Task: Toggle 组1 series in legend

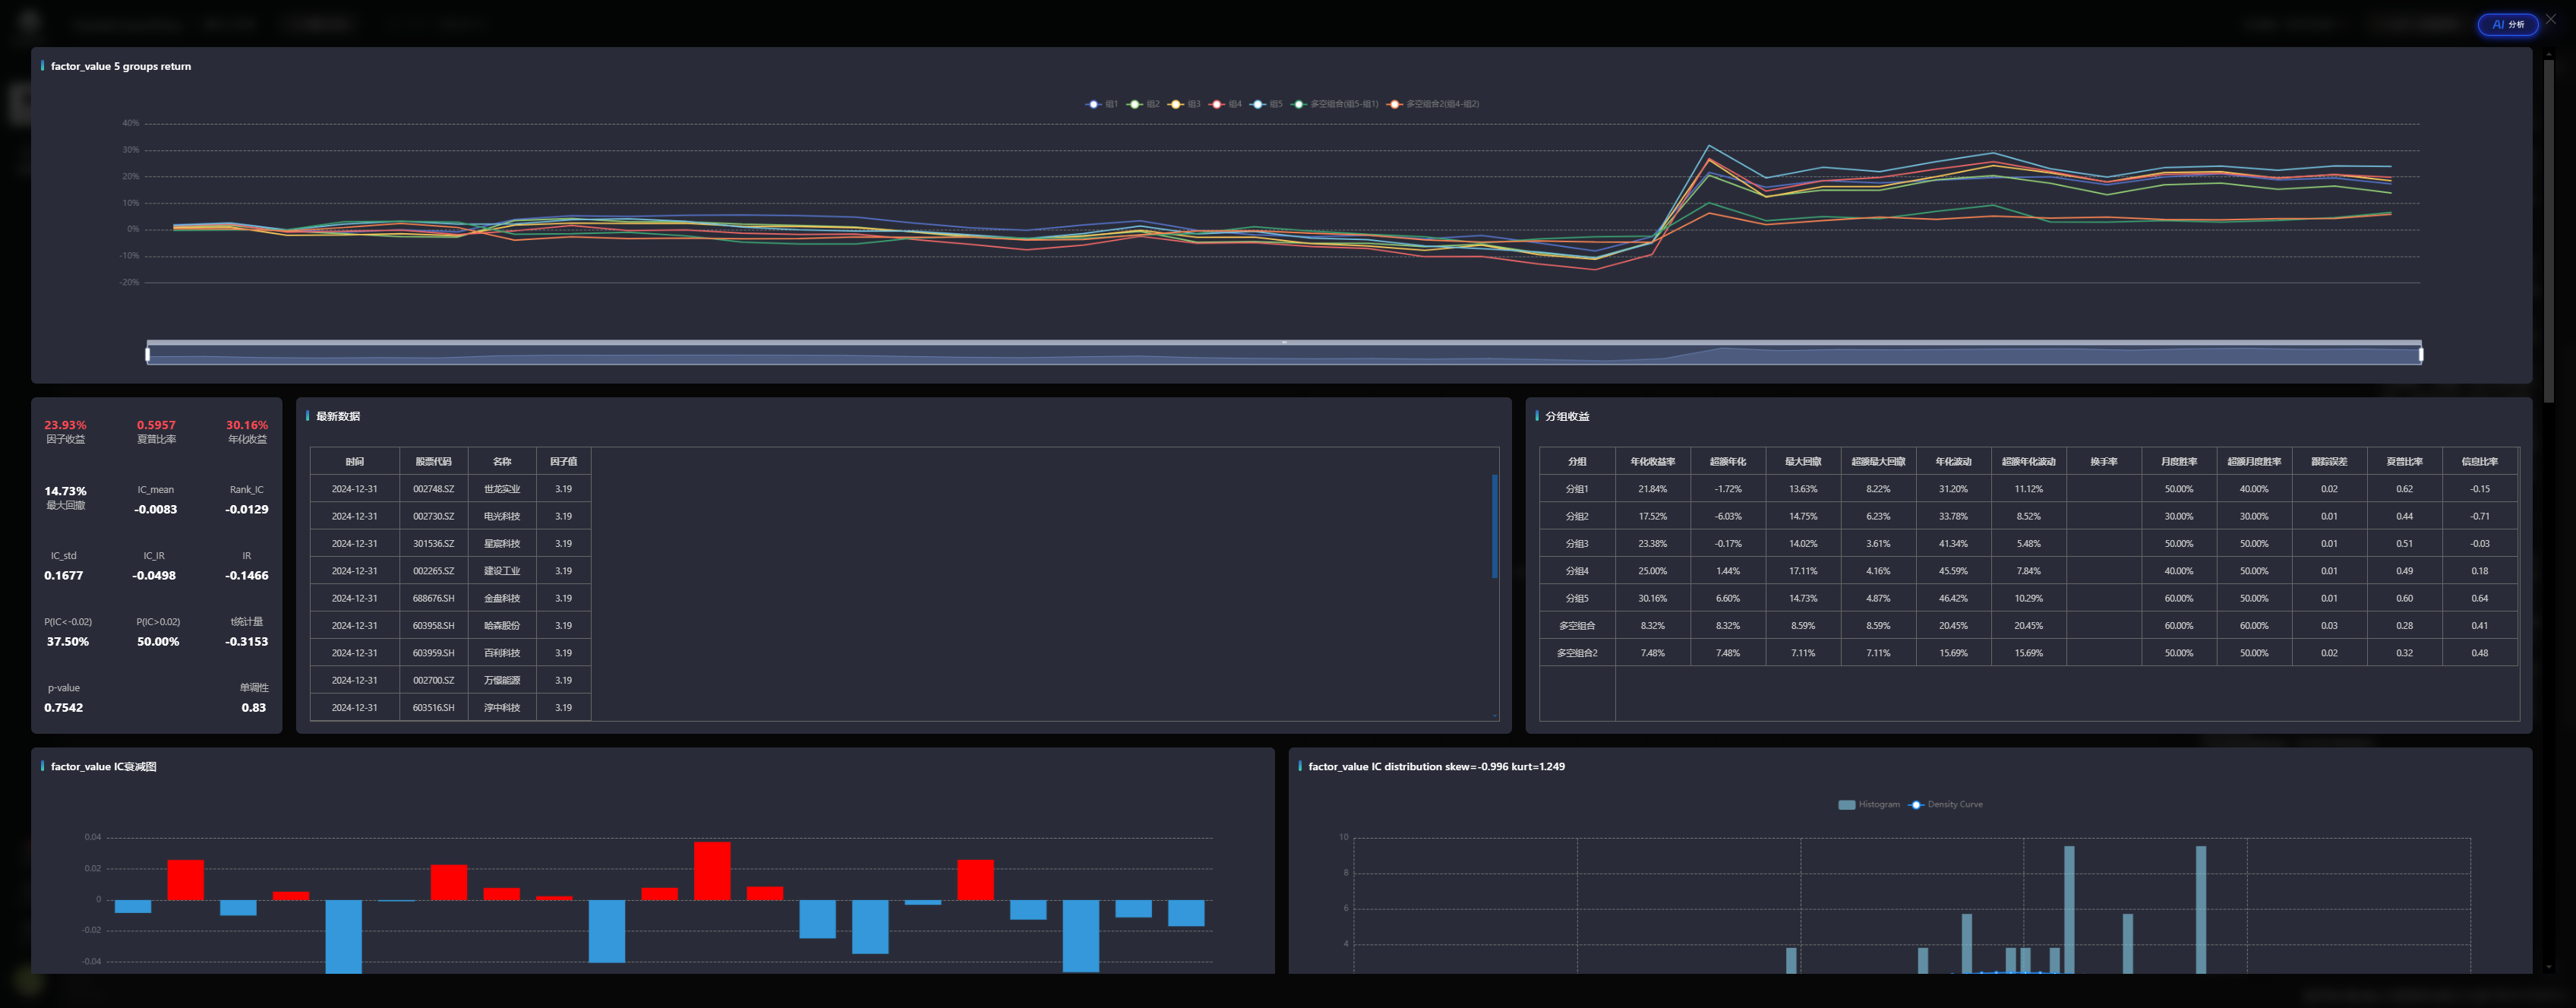Action: (1101, 104)
